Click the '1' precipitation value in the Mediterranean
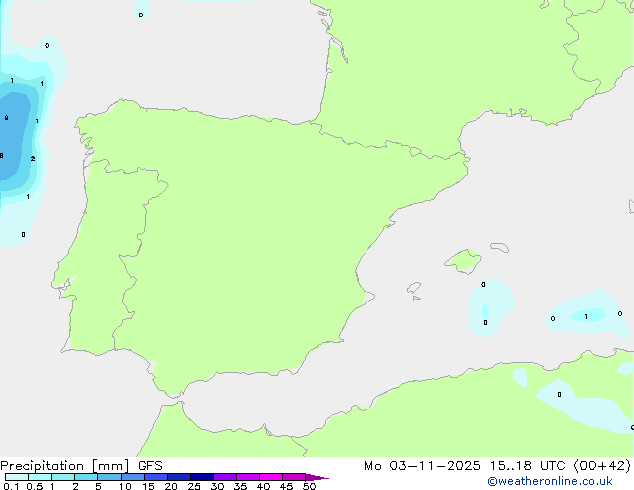Viewport: 634px width, 490px height. coord(586,317)
